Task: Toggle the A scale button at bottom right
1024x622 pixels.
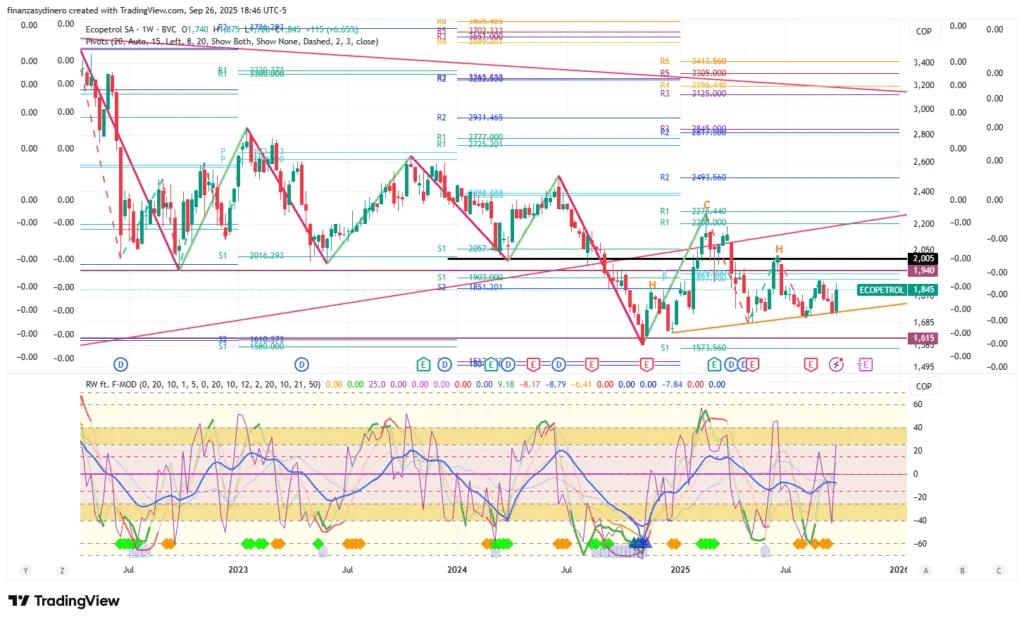Action: point(926,570)
